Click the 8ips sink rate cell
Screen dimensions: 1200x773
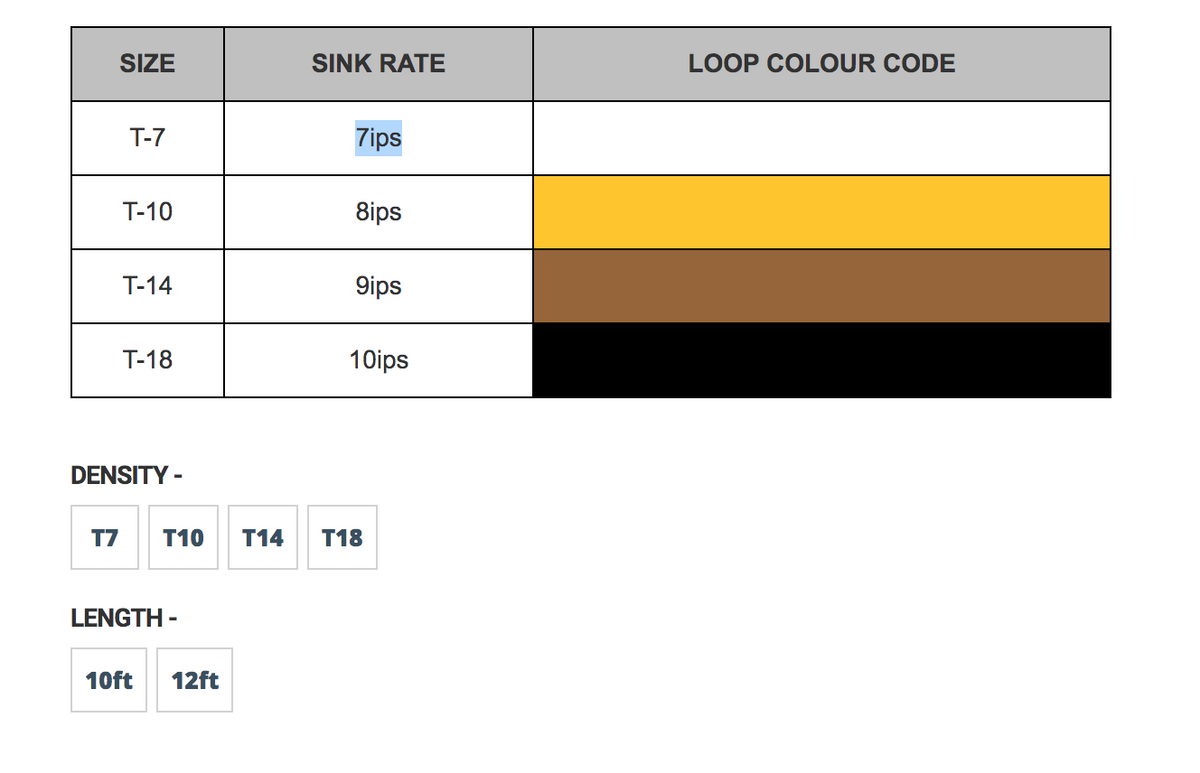click(x=378, y=212)
